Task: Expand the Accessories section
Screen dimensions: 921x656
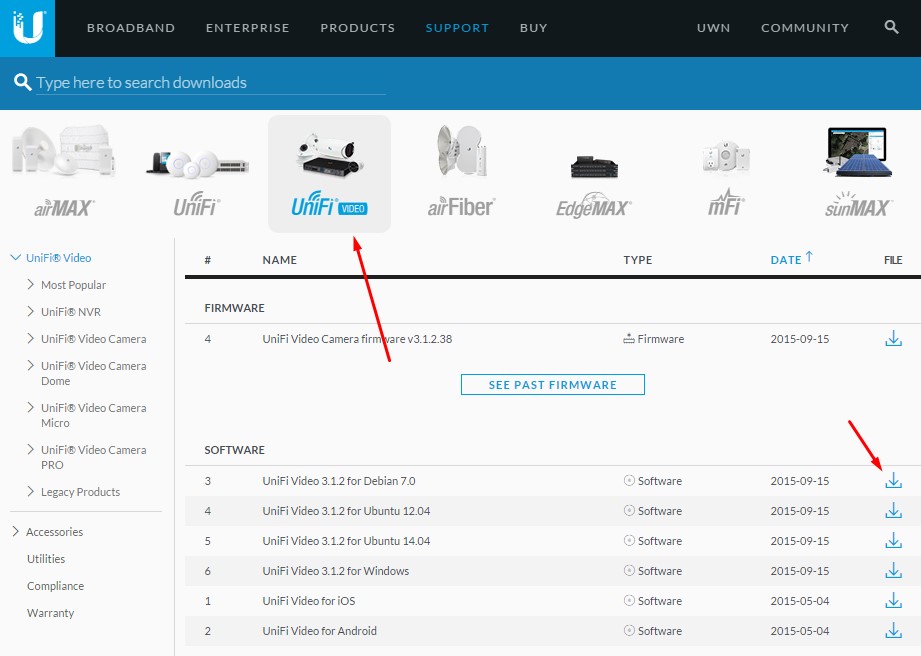Action: [16, 531]
